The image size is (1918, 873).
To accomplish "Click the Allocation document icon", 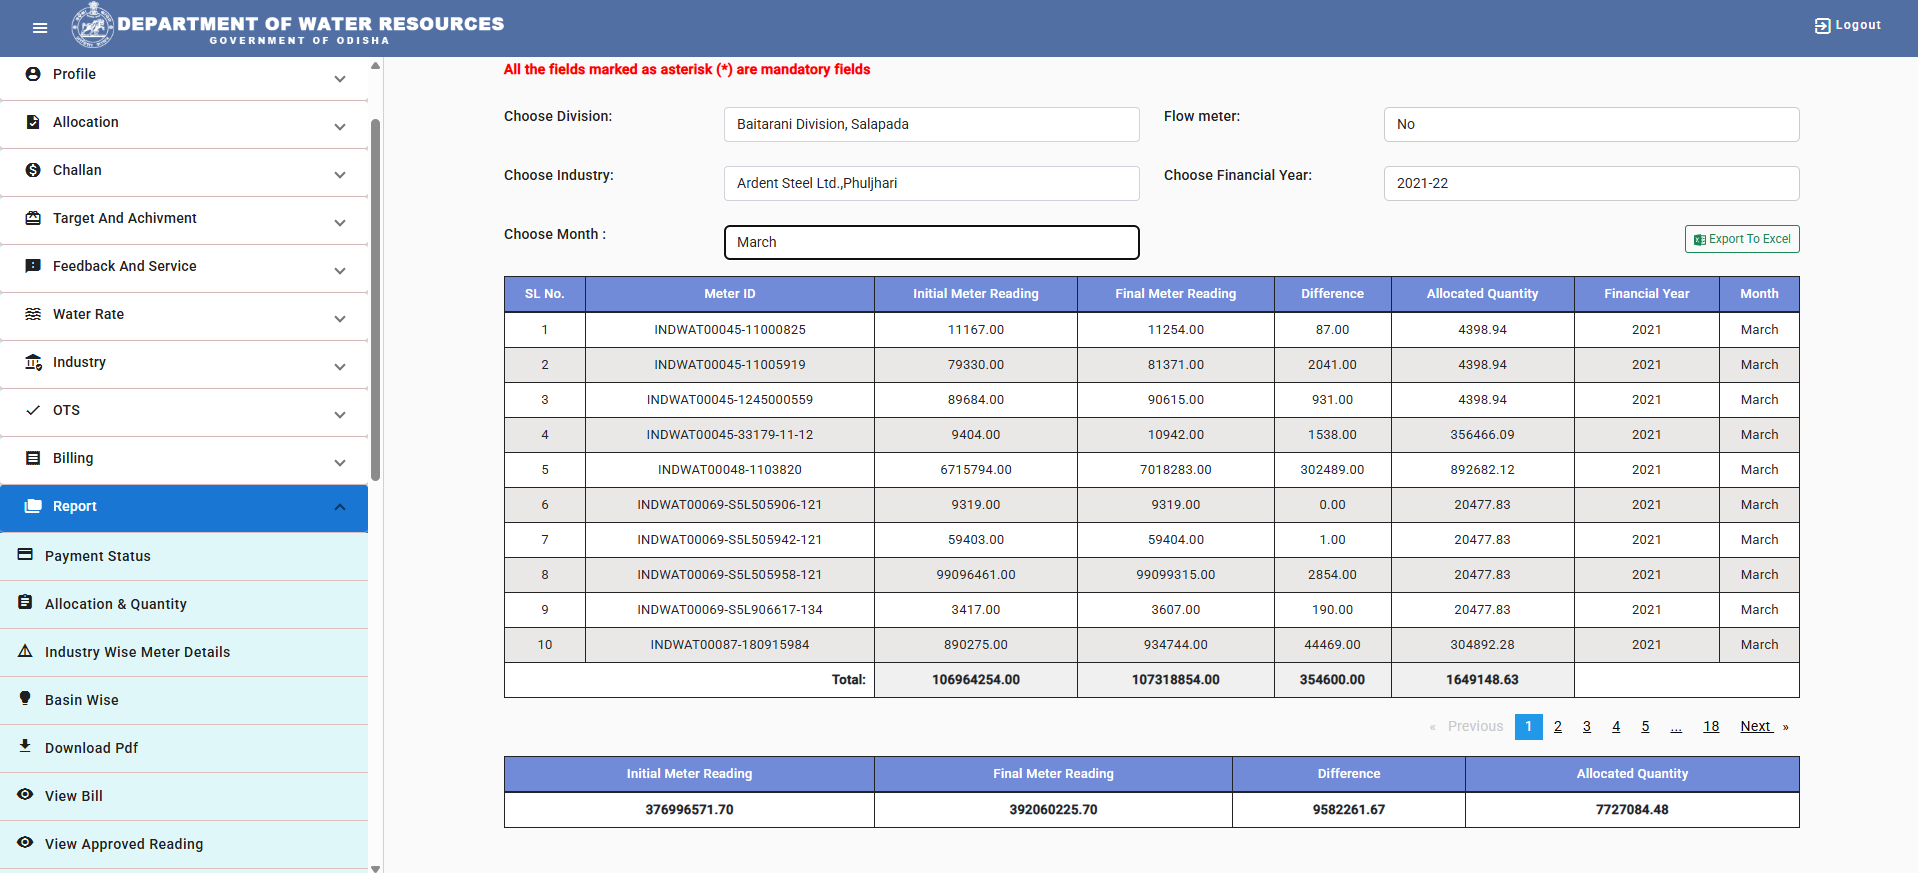I will click(33, 122).
